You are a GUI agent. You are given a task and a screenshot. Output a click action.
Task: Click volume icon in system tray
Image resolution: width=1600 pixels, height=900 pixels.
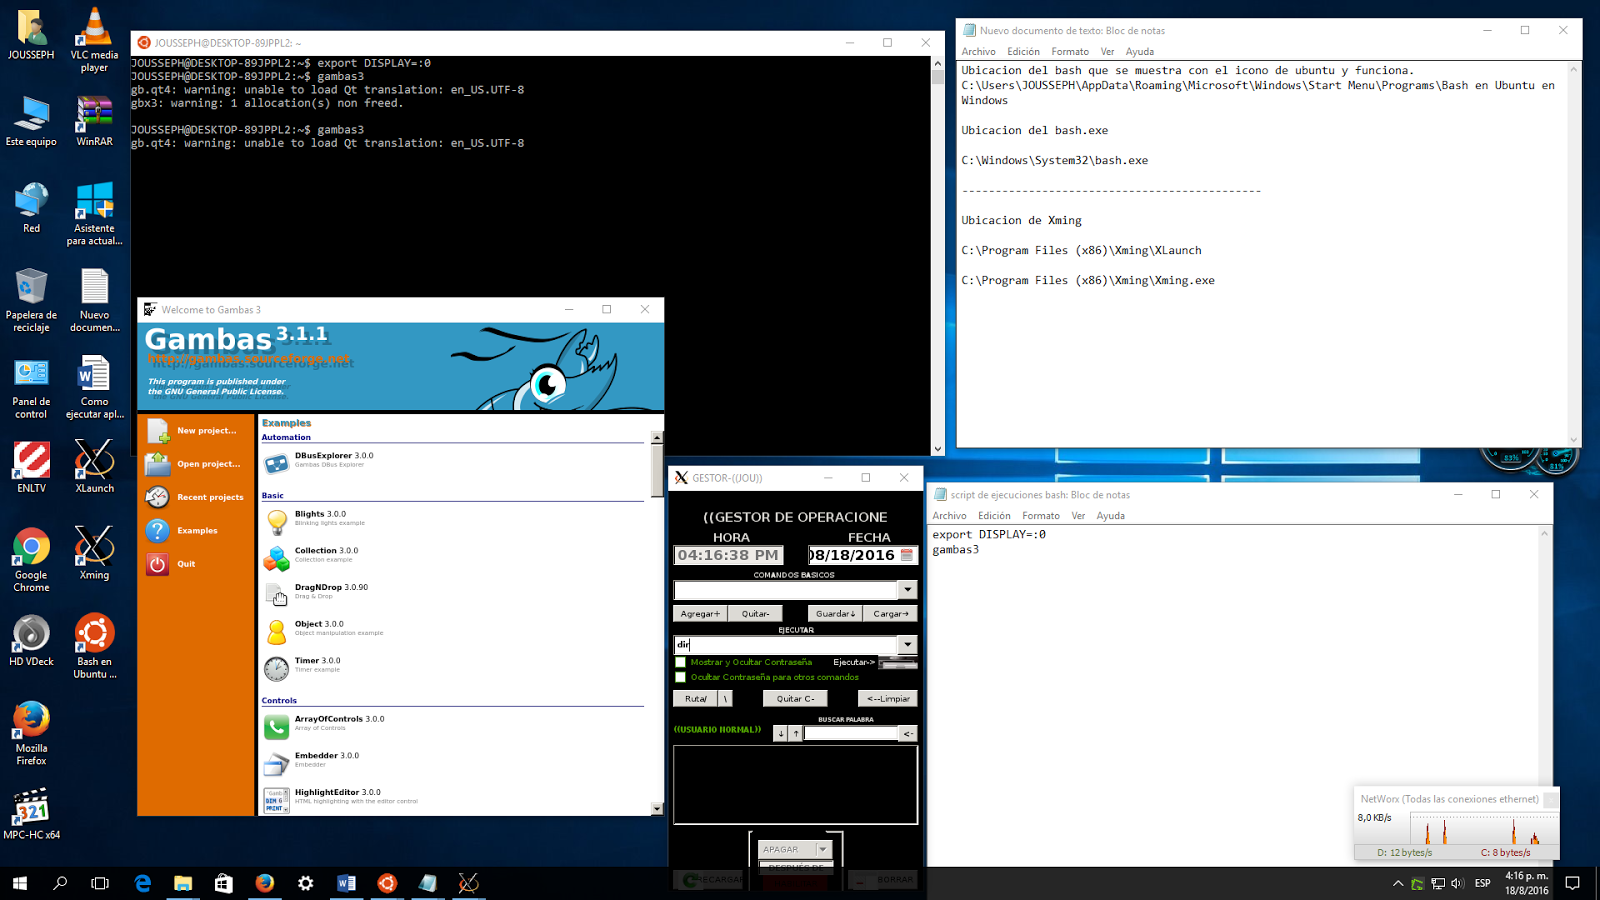click(1457, 883)
